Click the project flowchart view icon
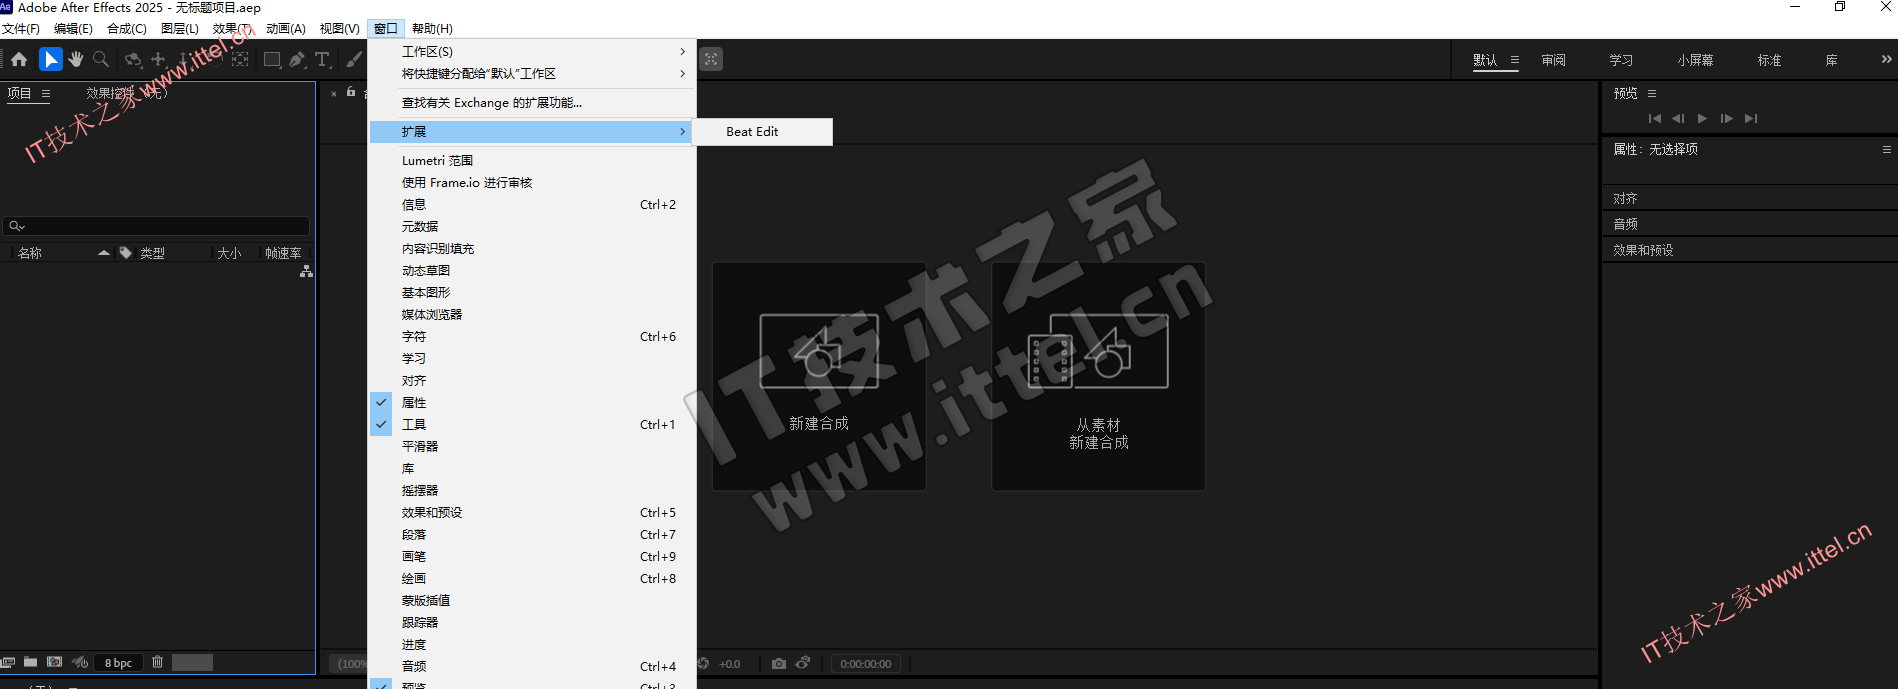The image size is (1898, 689). click(x=306, y=271)
